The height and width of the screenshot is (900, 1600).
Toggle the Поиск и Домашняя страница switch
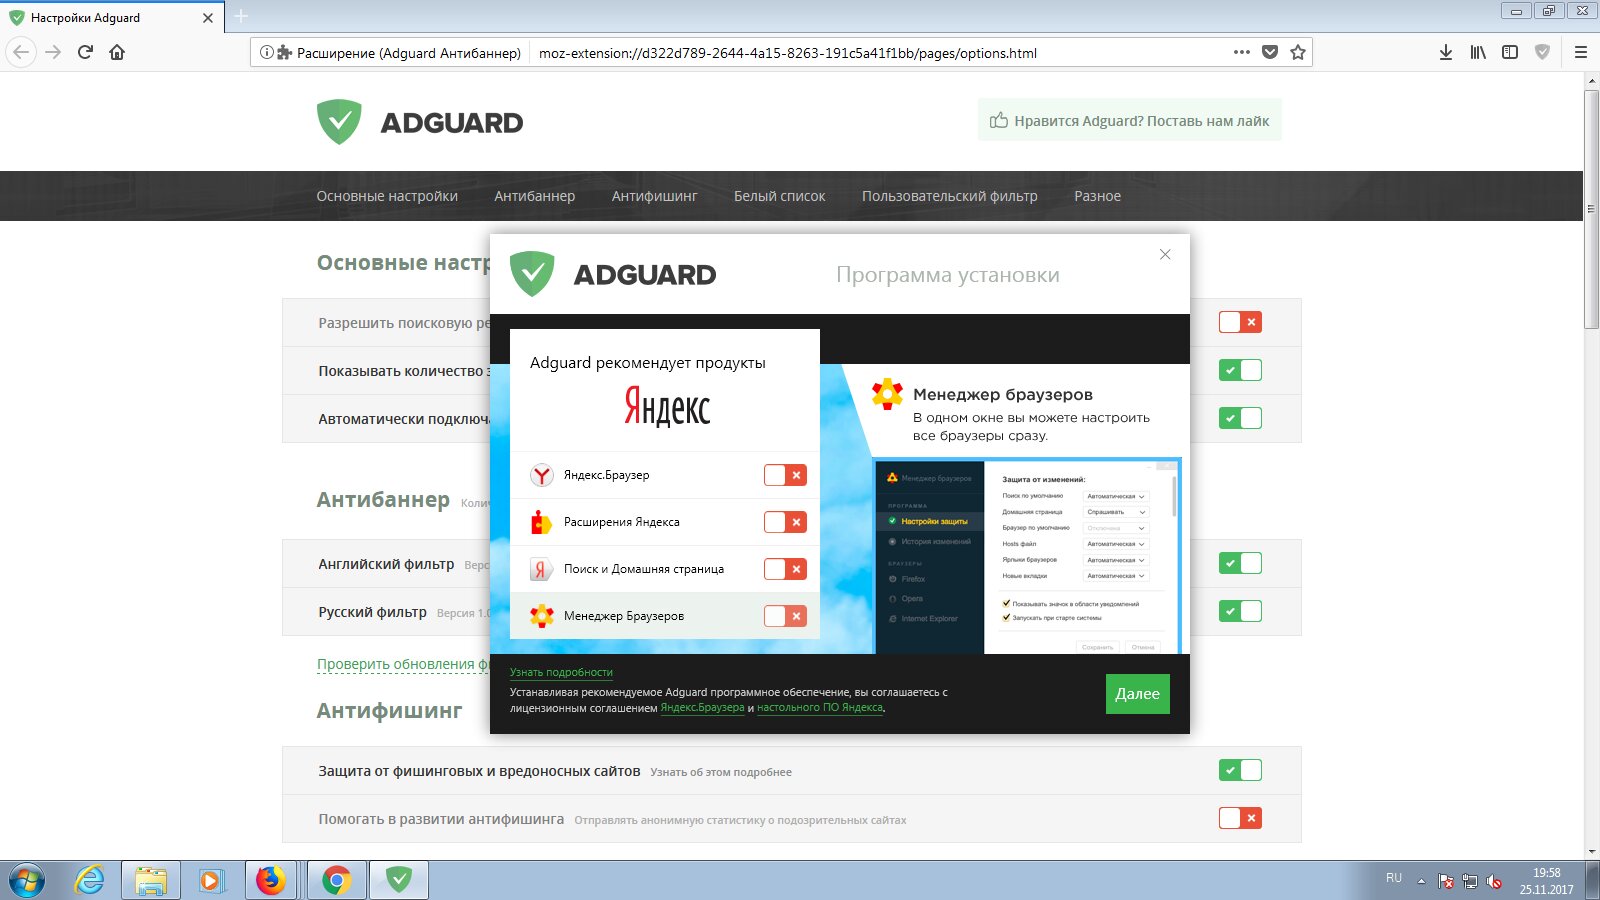pyautogui.click(x=785, y=569)
